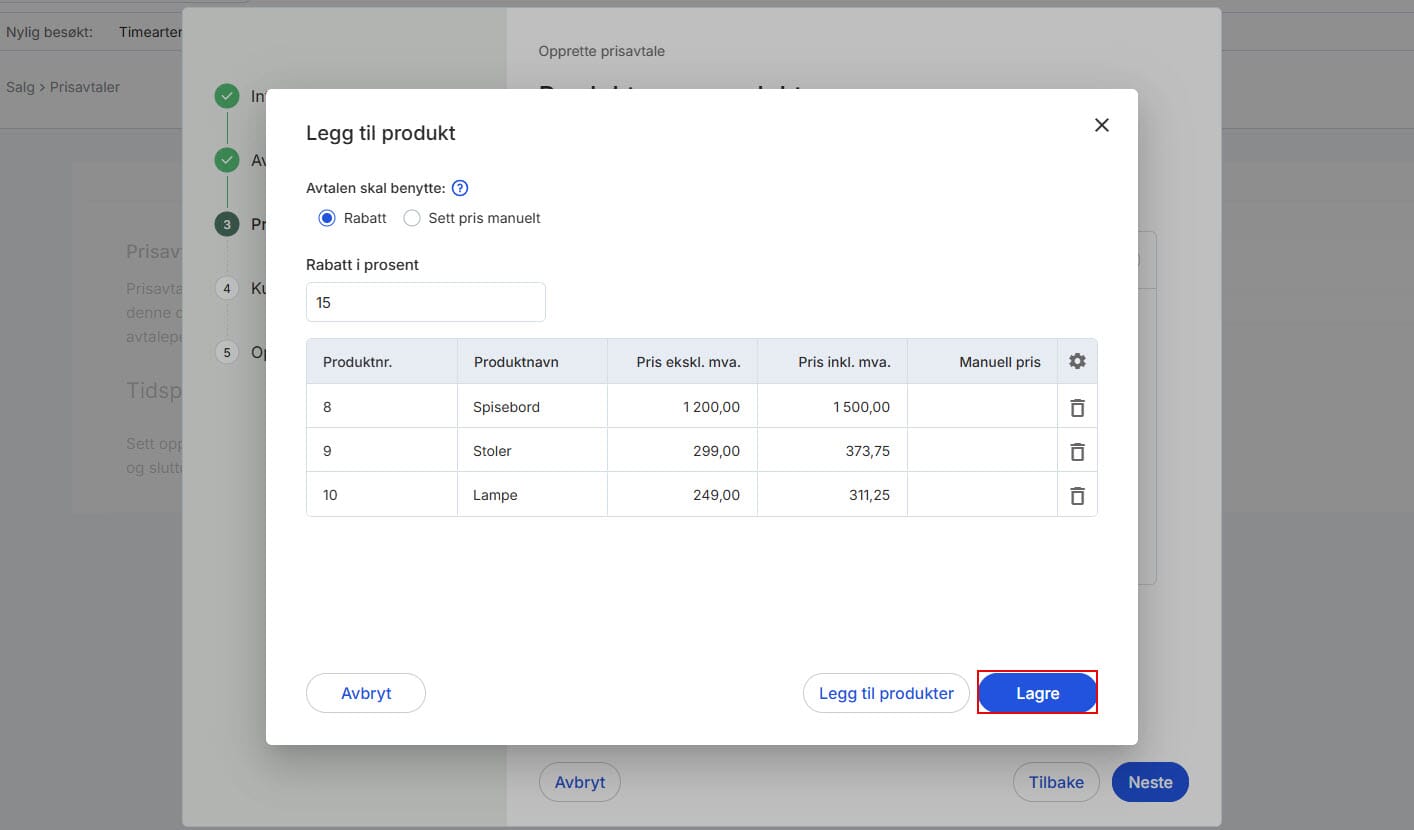
Task: Go to wizard step 5
Action: (227, 352)
